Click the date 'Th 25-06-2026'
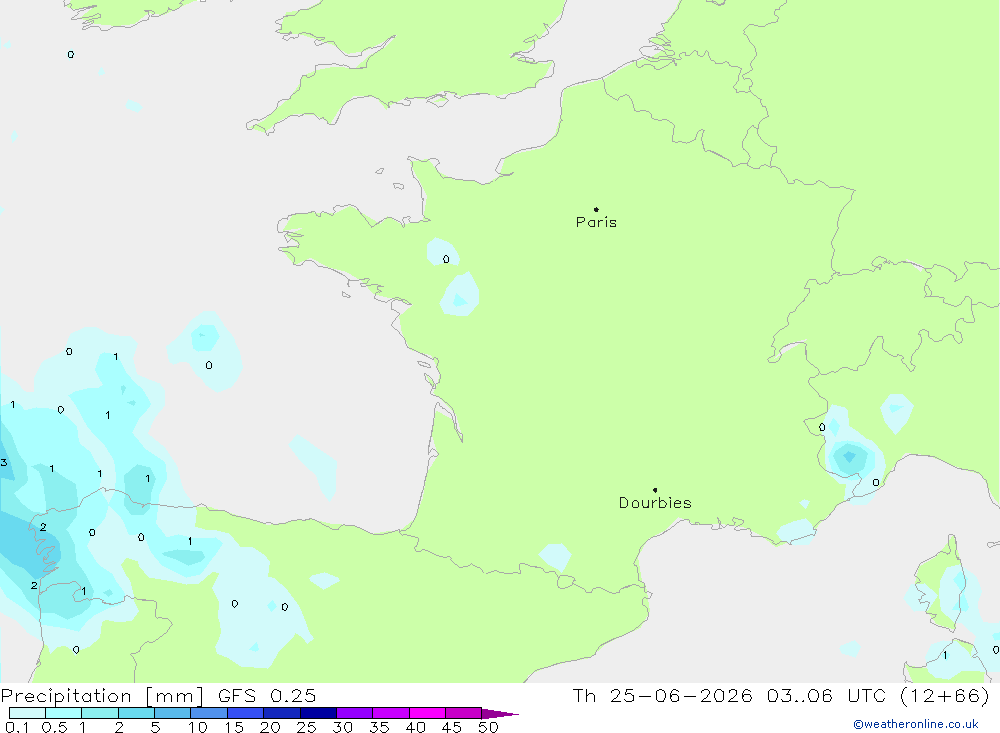1000x733 pixels. pyautogui.click(x=662, y=696)
